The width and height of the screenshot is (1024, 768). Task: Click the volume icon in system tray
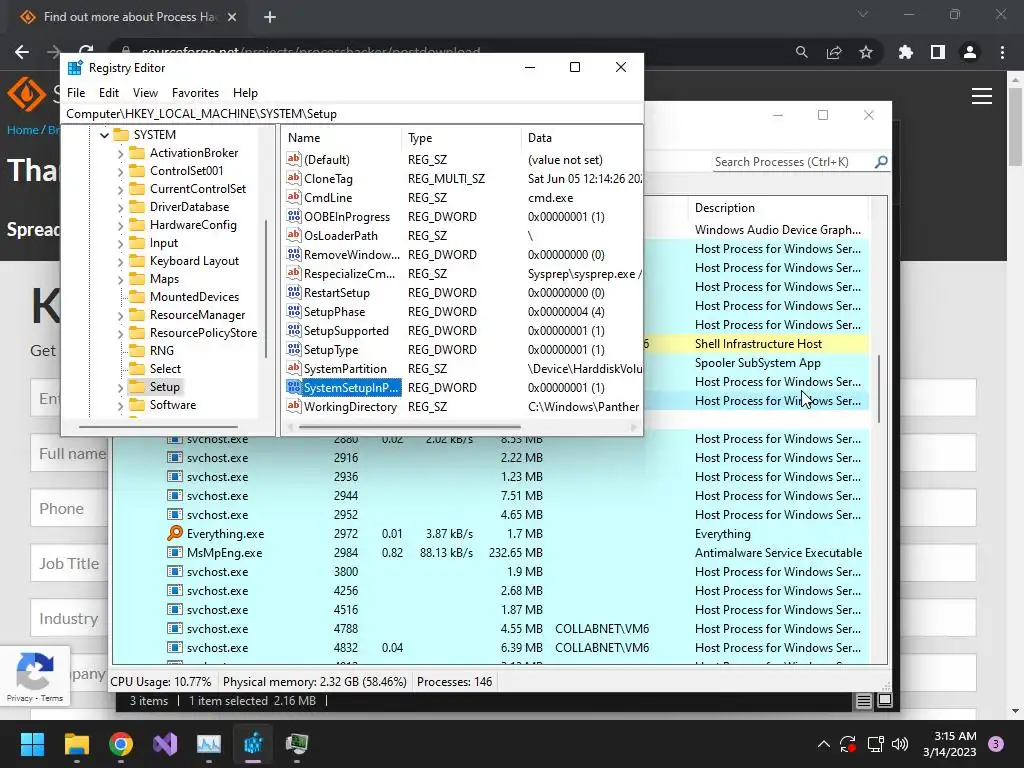[900, 744]
